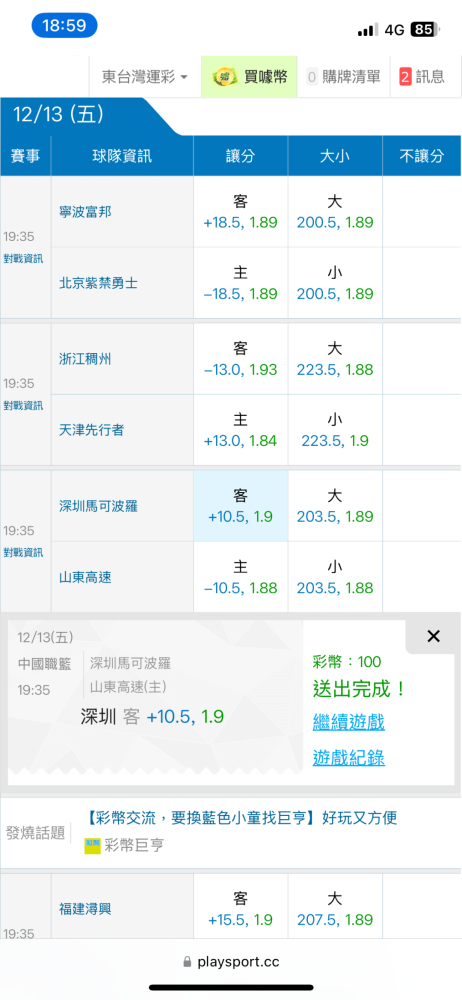The width and height of the screenshot is (462, 1000).
Task: Open 訊息 with the red 2 badge
Action: click(x=422, y=77)
